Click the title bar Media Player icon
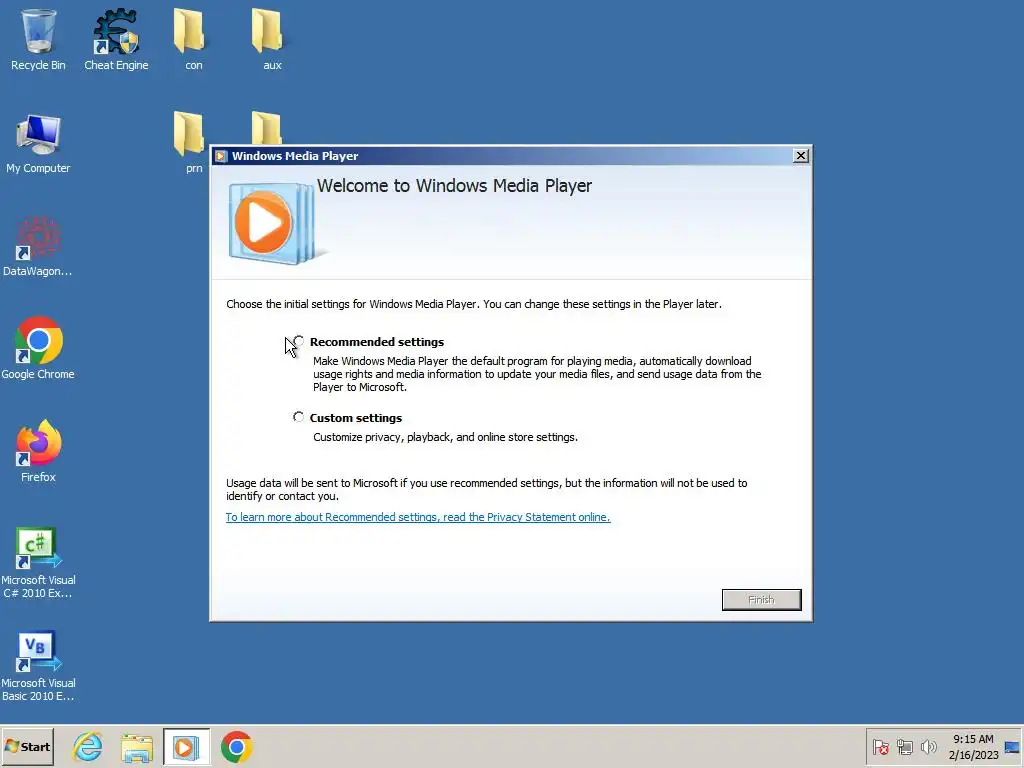The image size is (1024, 768). tap(221, 156)
